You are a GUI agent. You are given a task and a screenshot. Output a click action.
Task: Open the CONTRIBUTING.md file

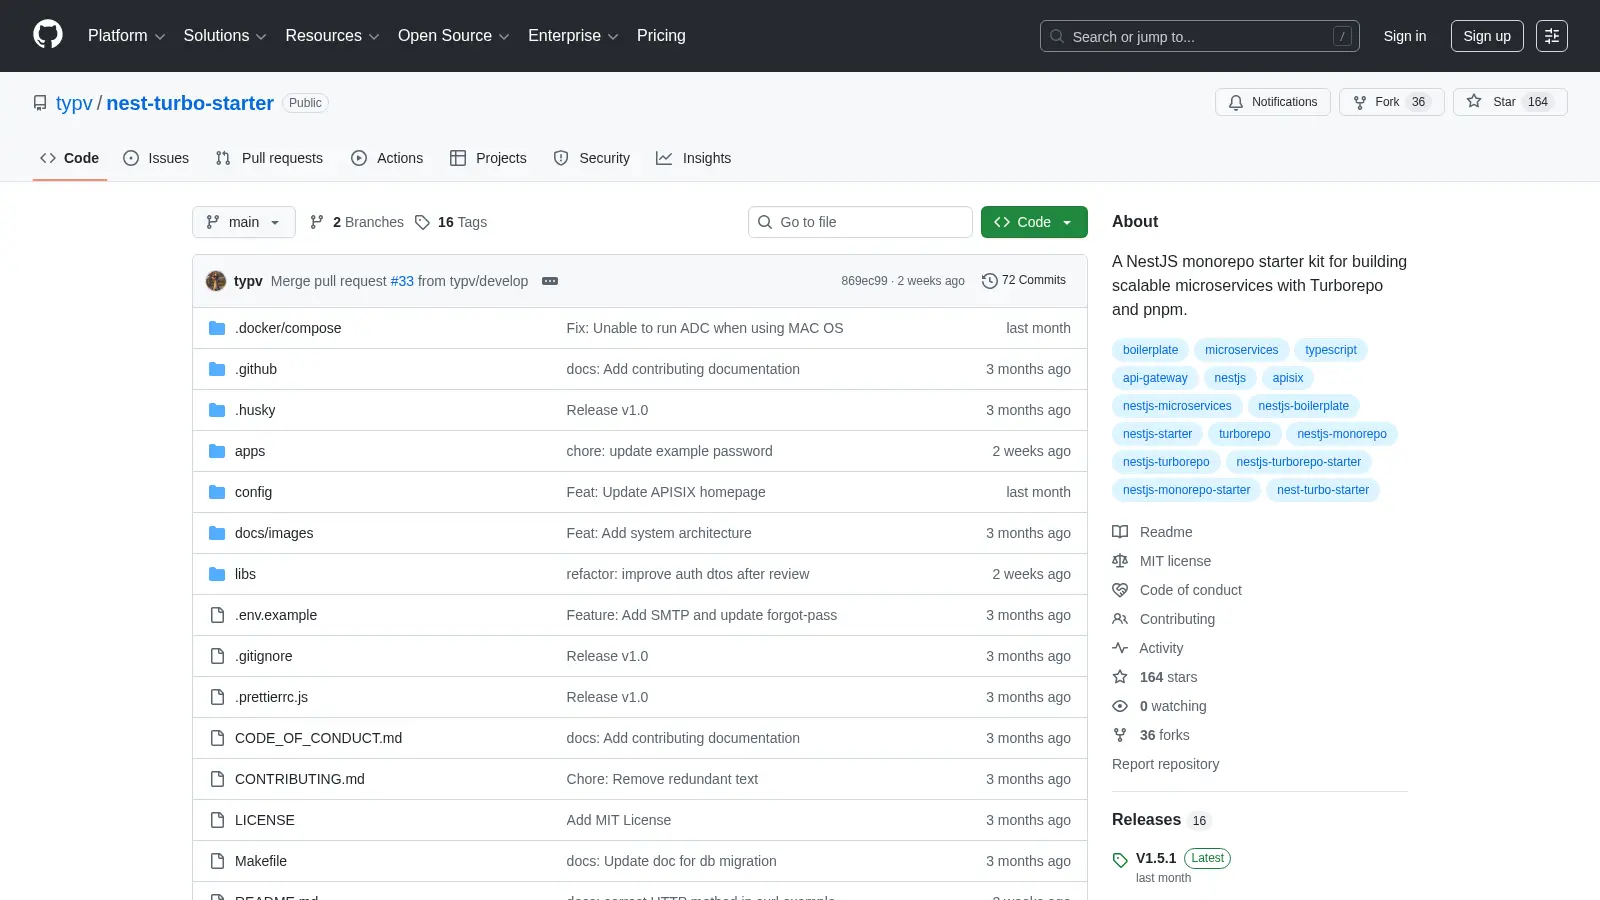300,779
